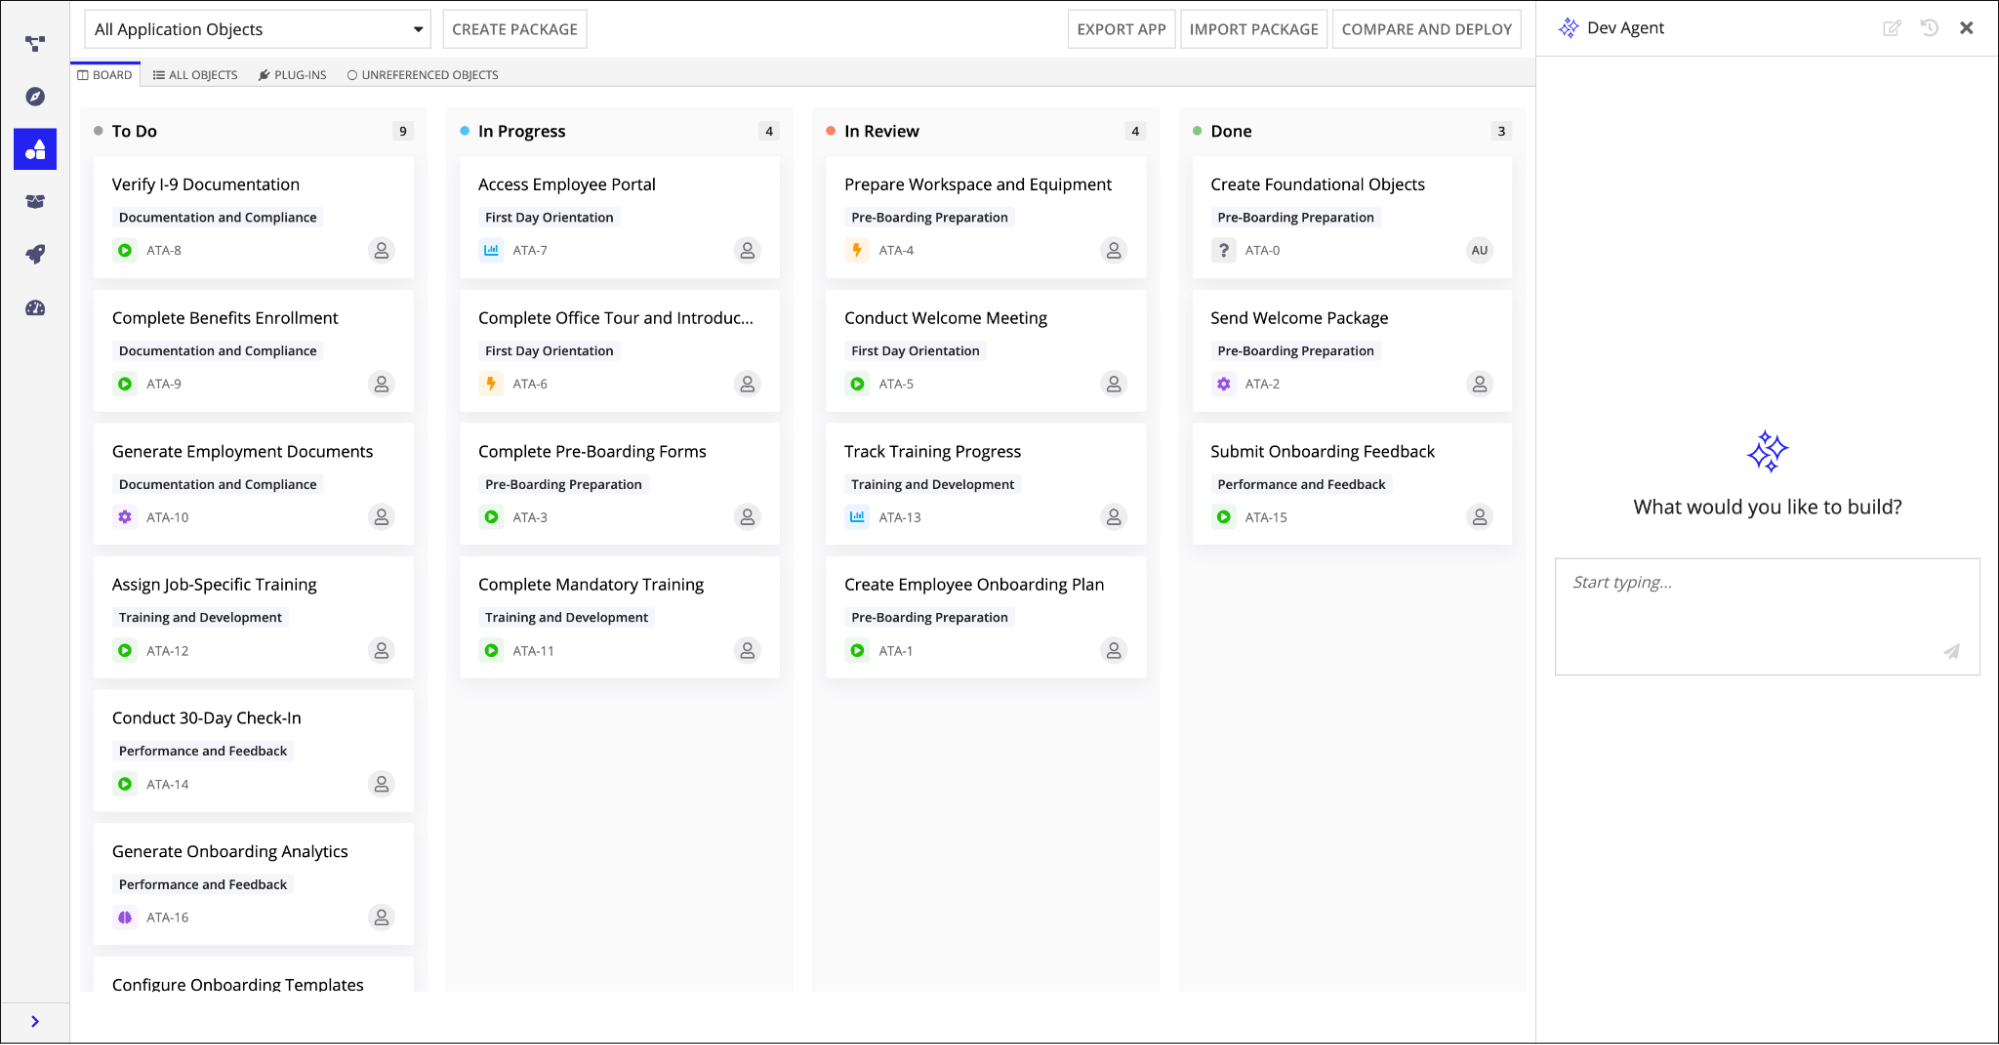This screenshot has height=1045, width=1999.
Task: Select the highlighted shapes Build icon in the sidebar
Action: tap(35, 149)
